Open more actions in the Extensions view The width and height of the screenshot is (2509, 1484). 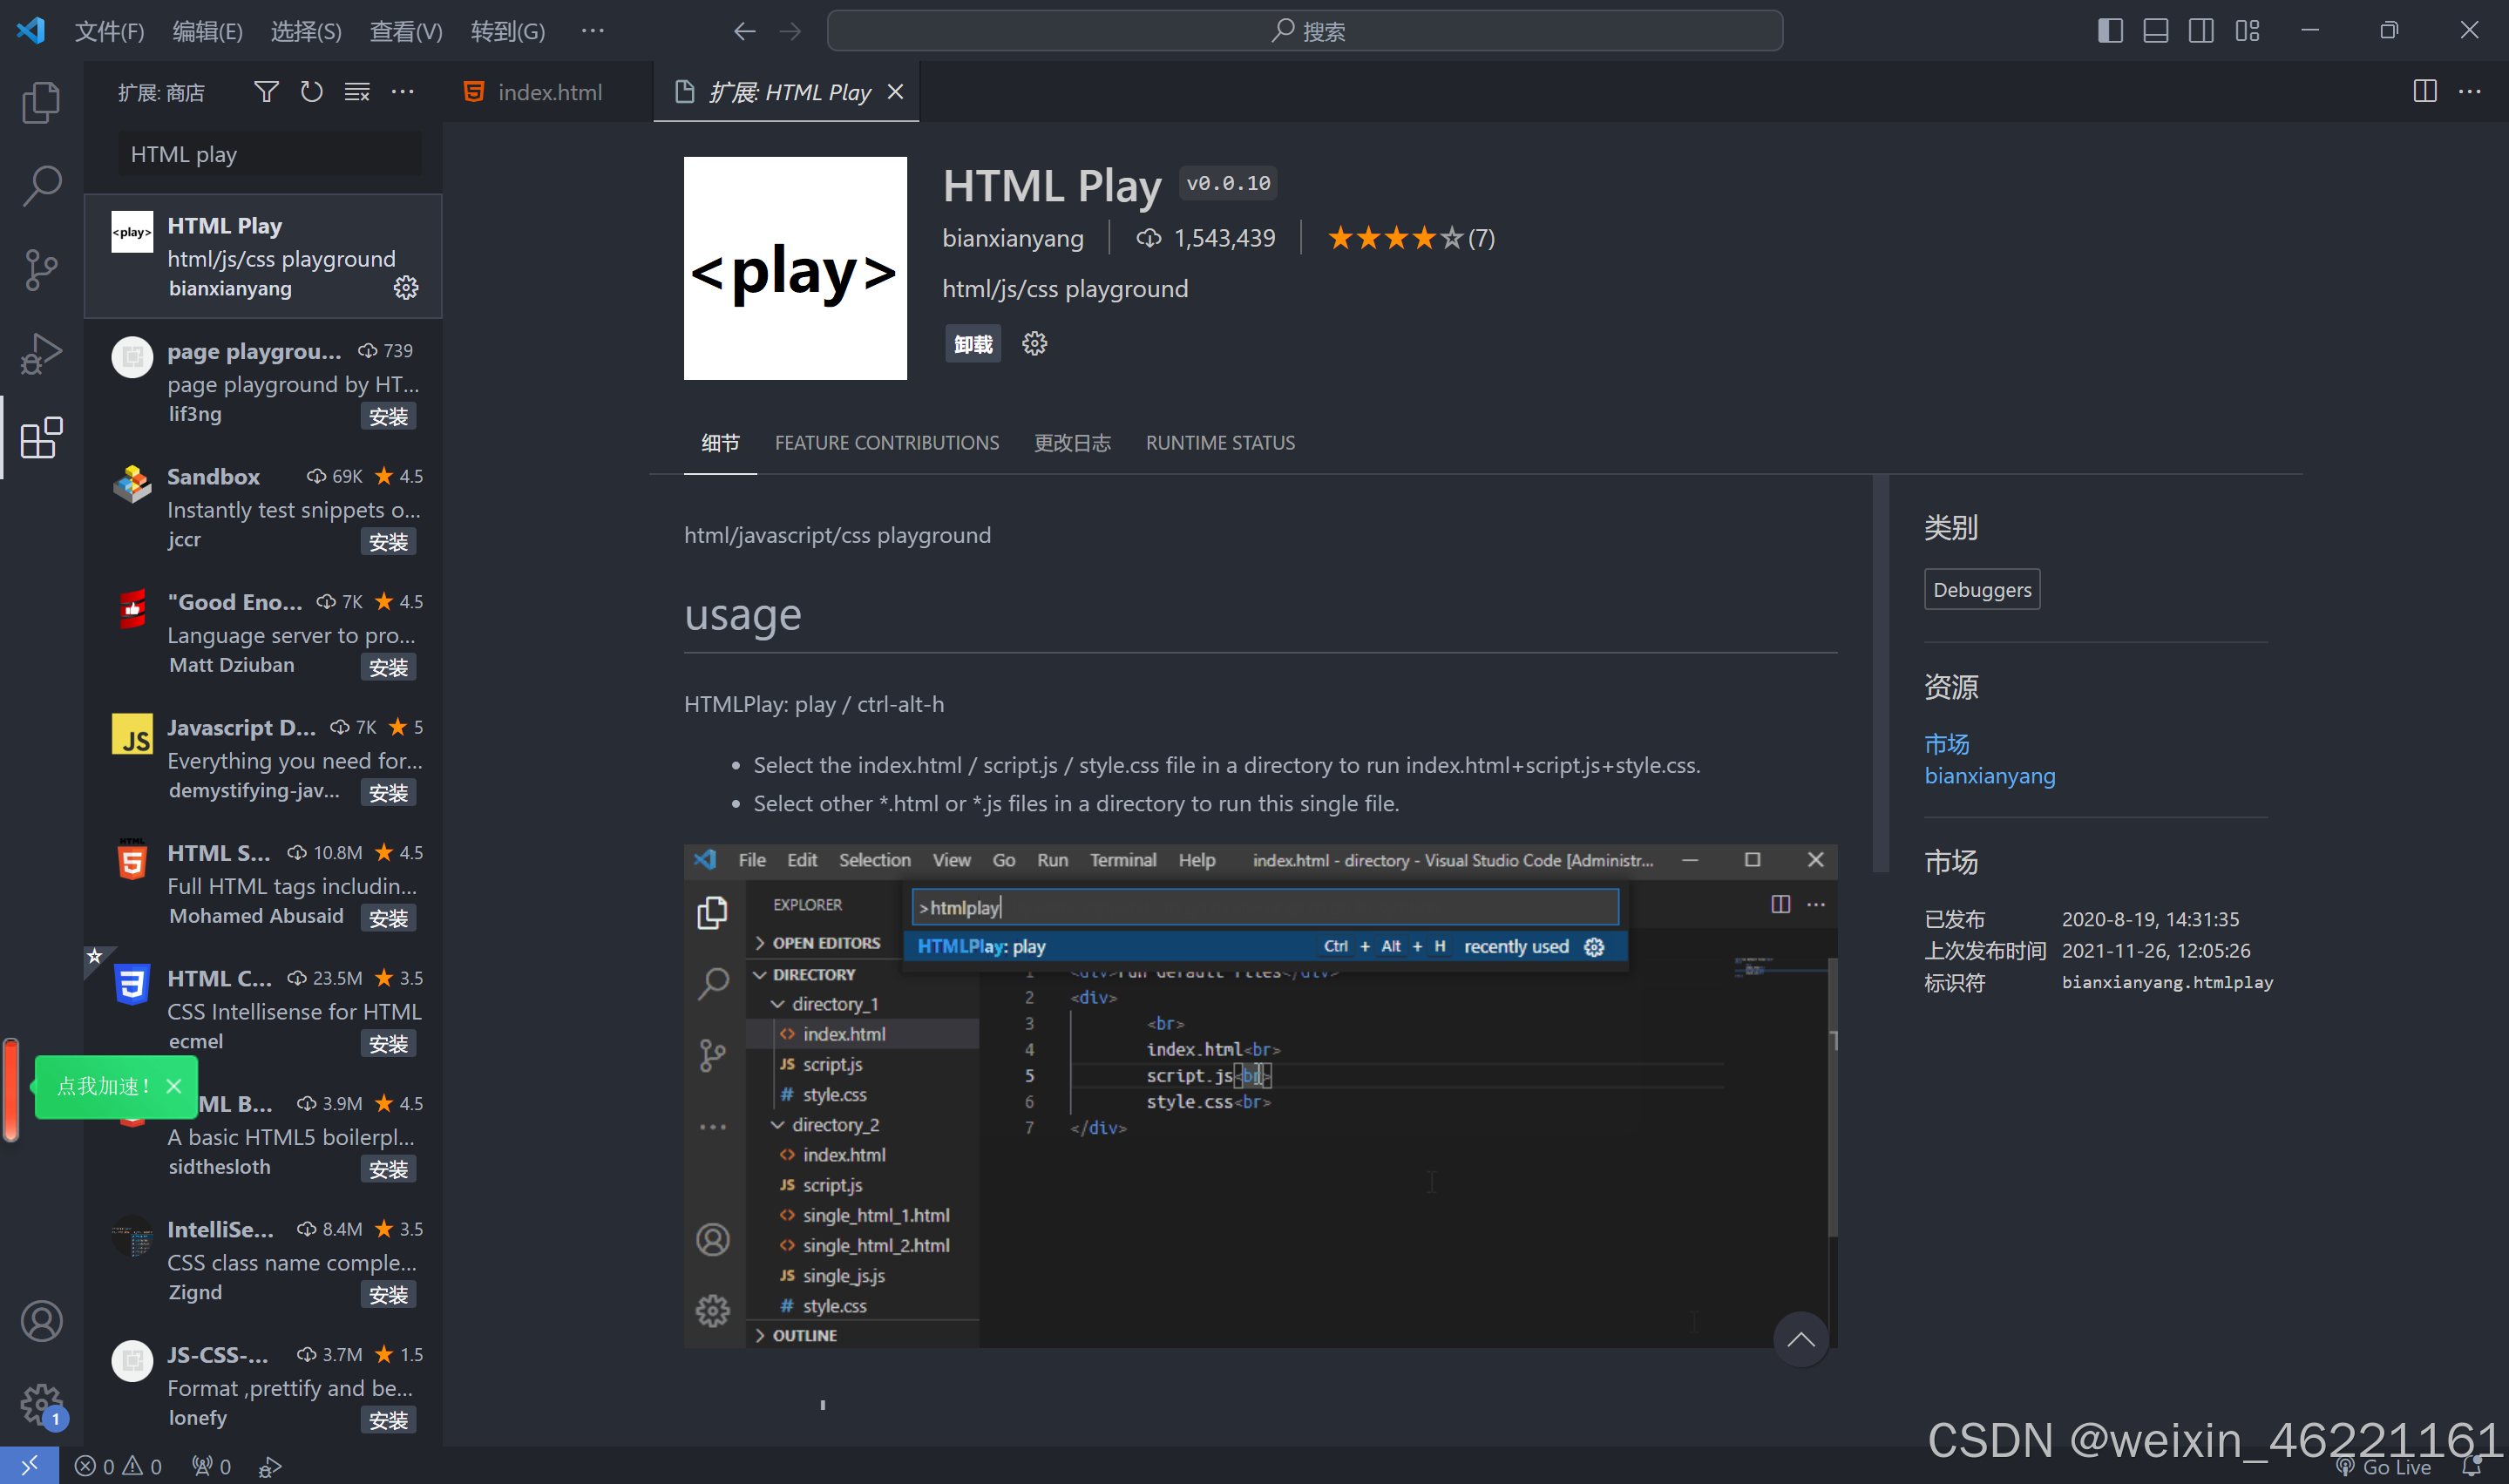[403, 91]
